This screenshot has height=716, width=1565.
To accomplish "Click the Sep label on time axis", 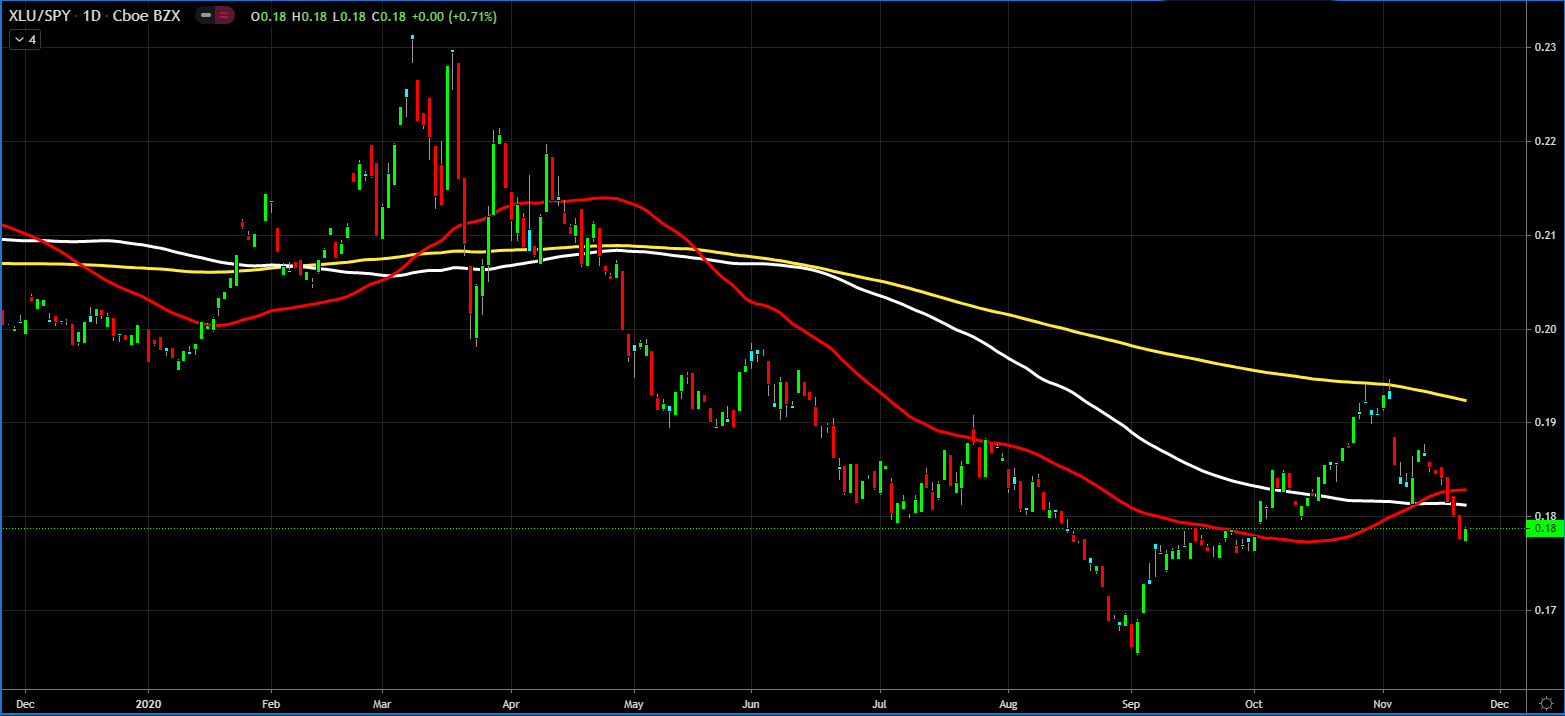I will (1131, 703).
